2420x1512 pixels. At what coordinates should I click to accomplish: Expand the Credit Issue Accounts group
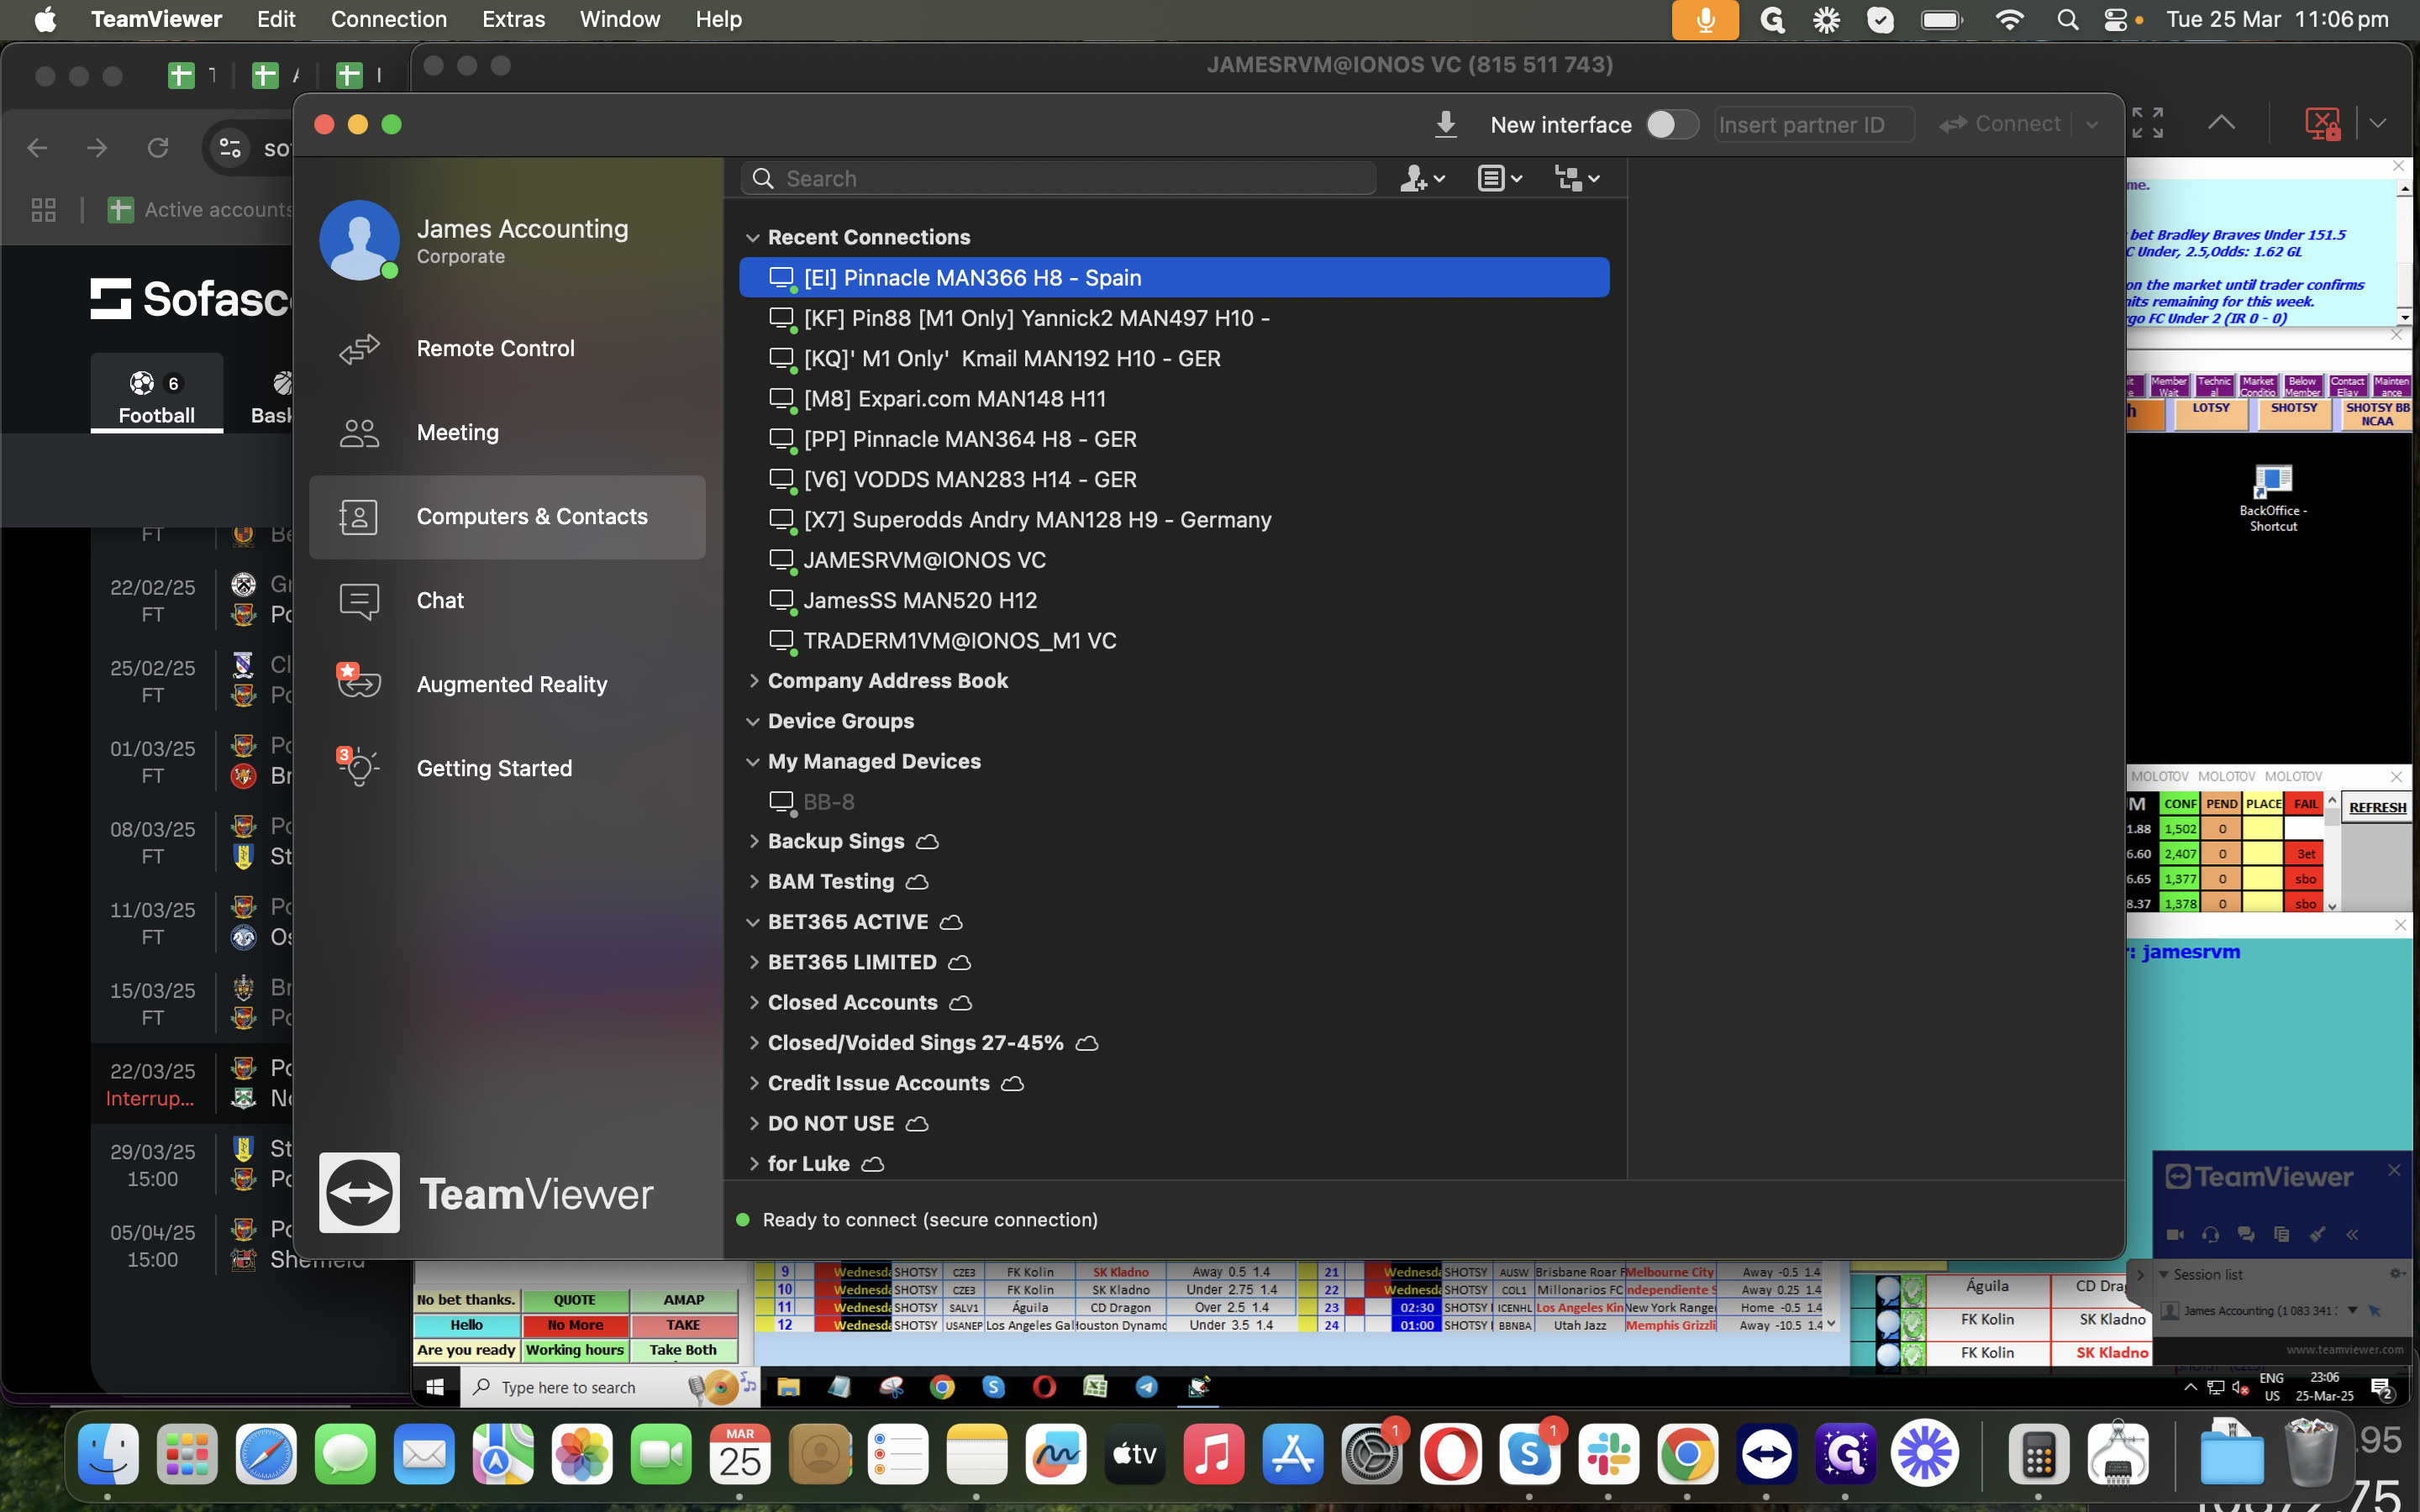752,1084
